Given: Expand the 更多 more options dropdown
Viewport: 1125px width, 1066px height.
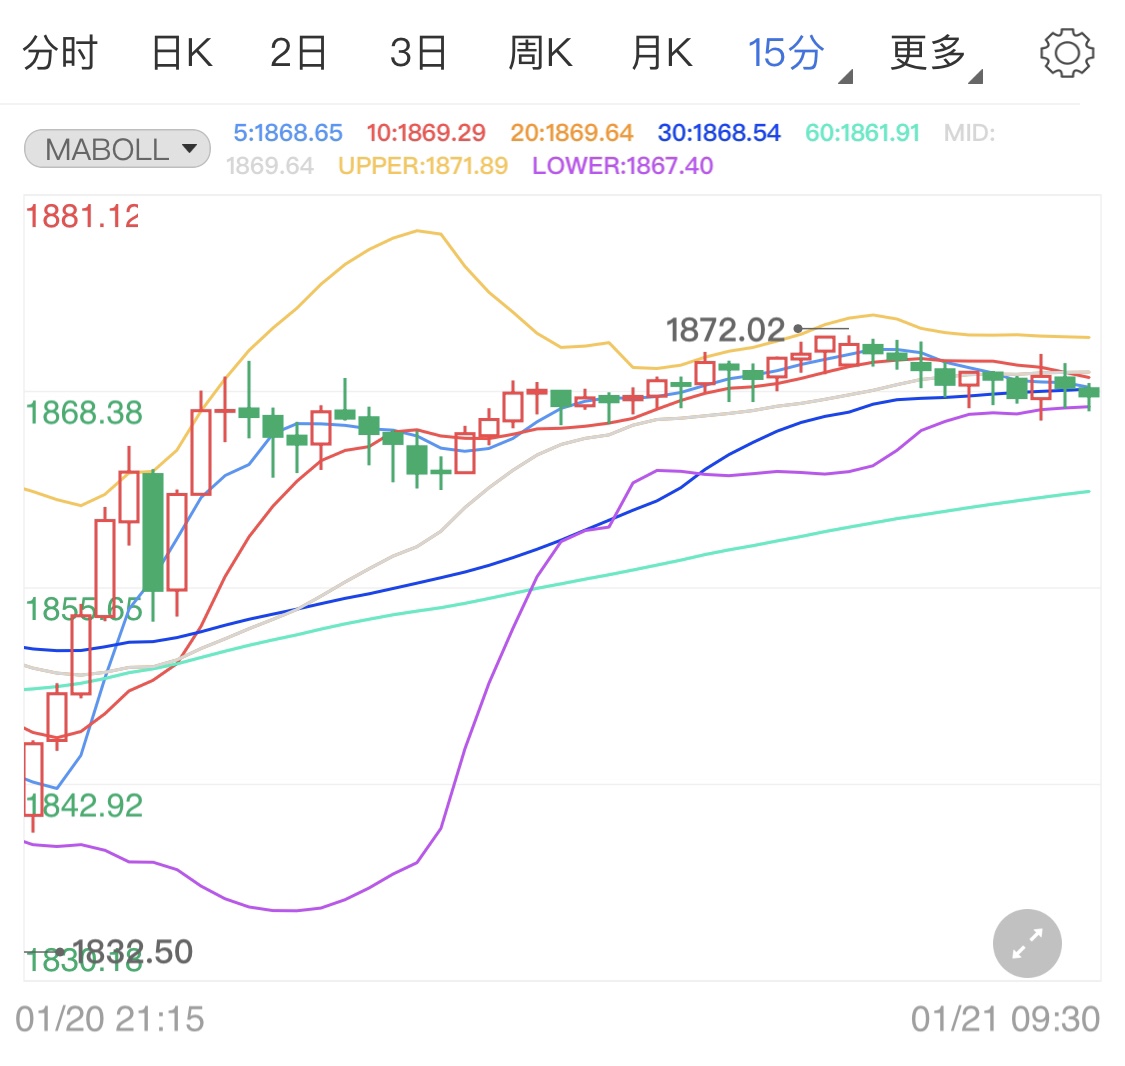Looking at the screenshot, I should click(936, 55).
